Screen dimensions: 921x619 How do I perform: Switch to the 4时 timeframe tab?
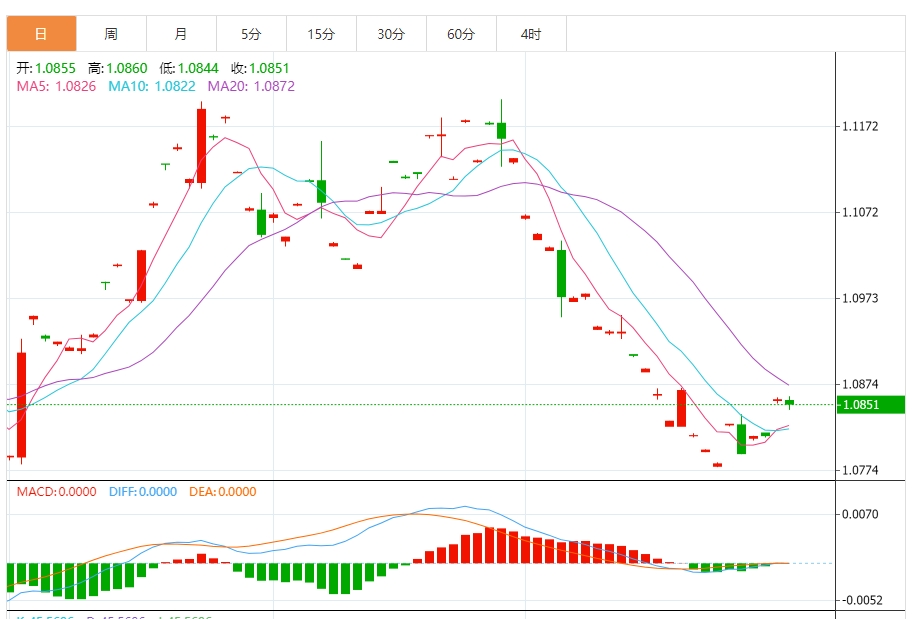tap(530, 33)
